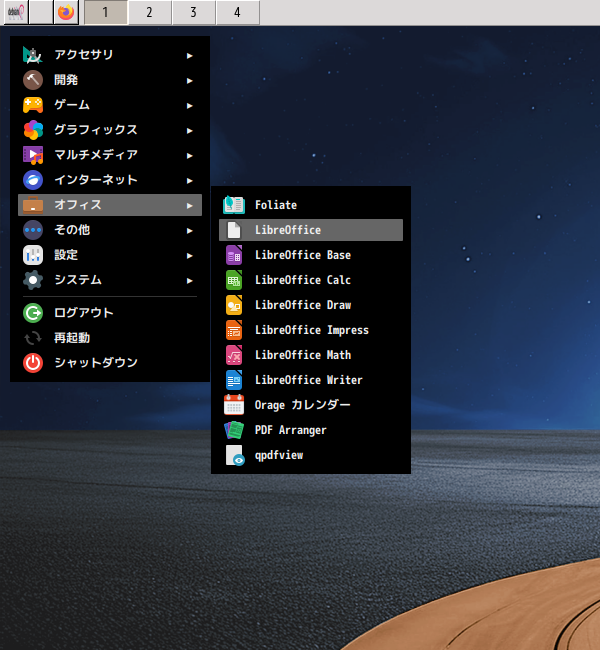Launch Foliate from the Office submenu

pos(311,205)
